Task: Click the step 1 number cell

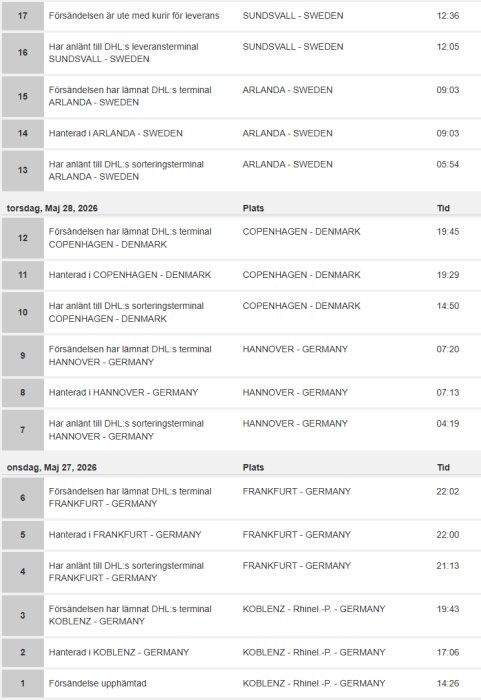Action: [23, 683]
